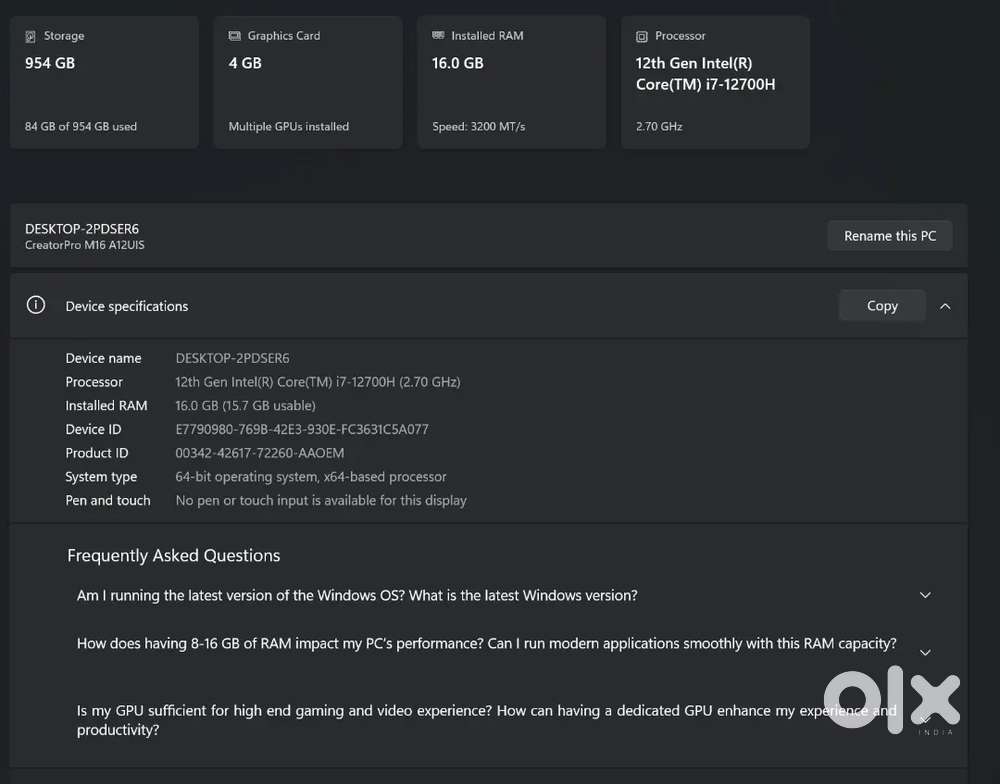Click the Installed RAM icon

[438, 35]
